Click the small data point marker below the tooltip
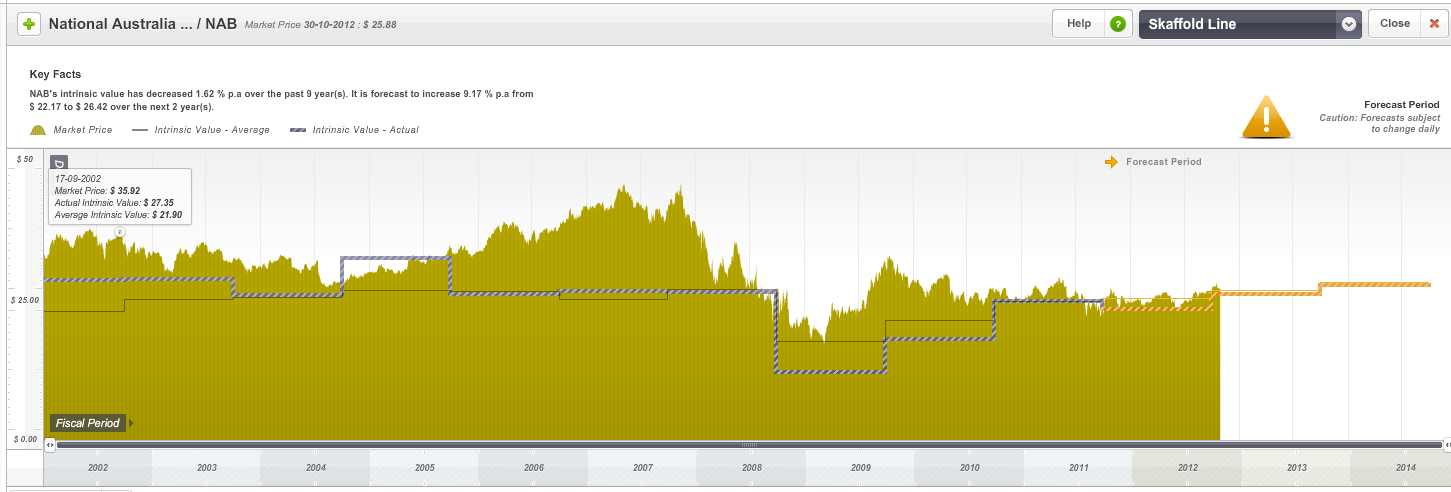 [119, 232]
